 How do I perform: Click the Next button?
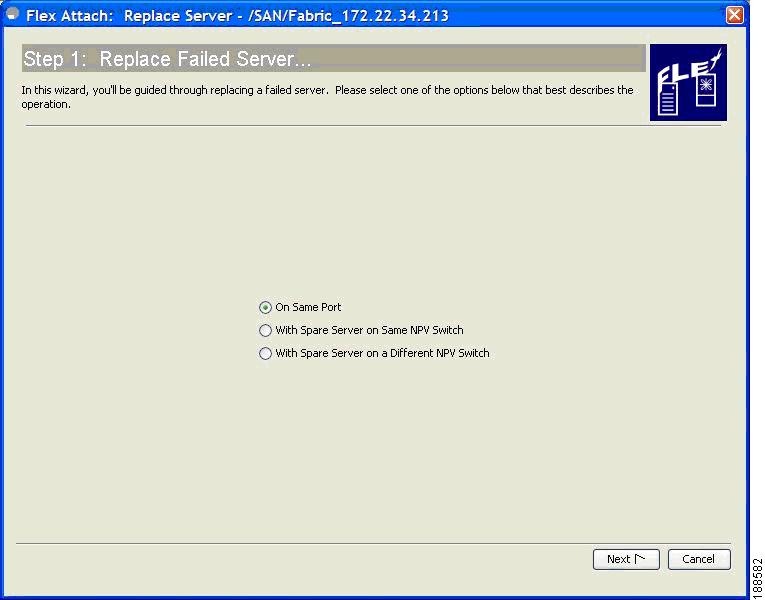pos(626,559)
